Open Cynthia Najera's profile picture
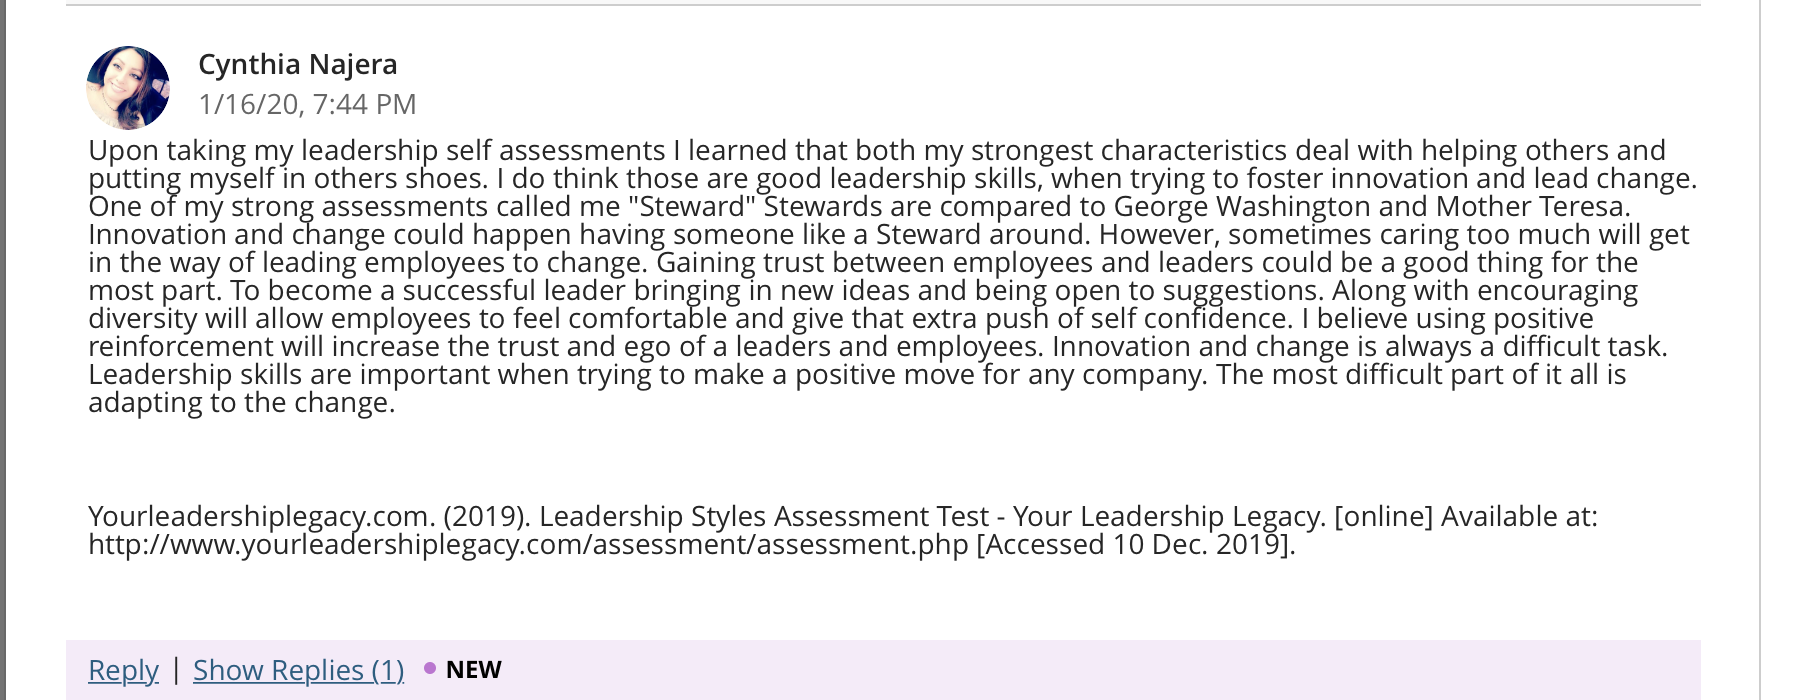Screen dimensions: 1794x700 pos(128,88)
